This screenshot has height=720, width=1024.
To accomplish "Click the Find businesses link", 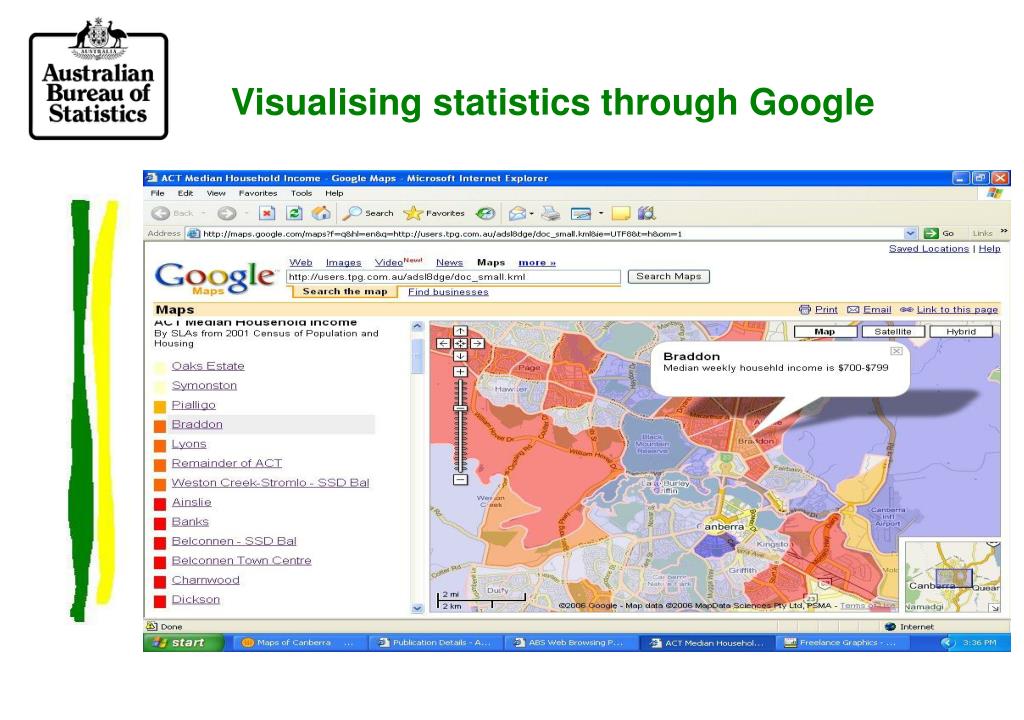I will click(x=448, y=292).
